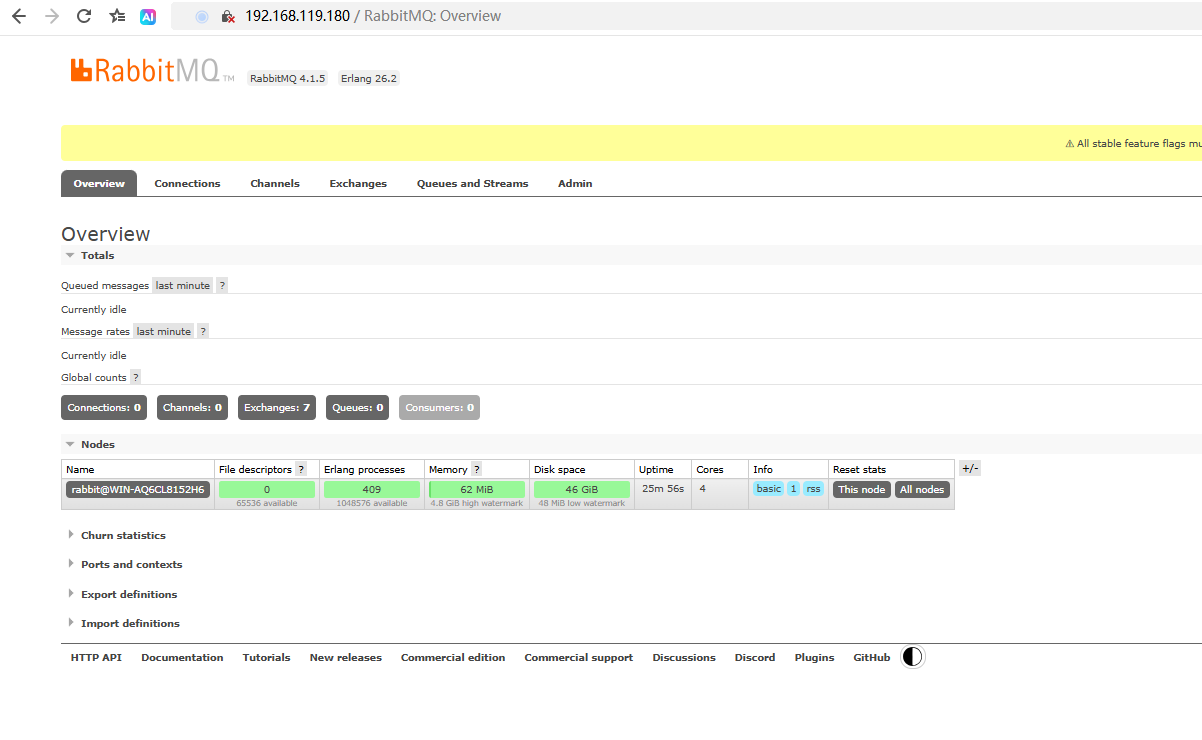Open help for Global counts
This screenshot has width=1202, height=740.
pyautogui.click(x=135, y=377)
